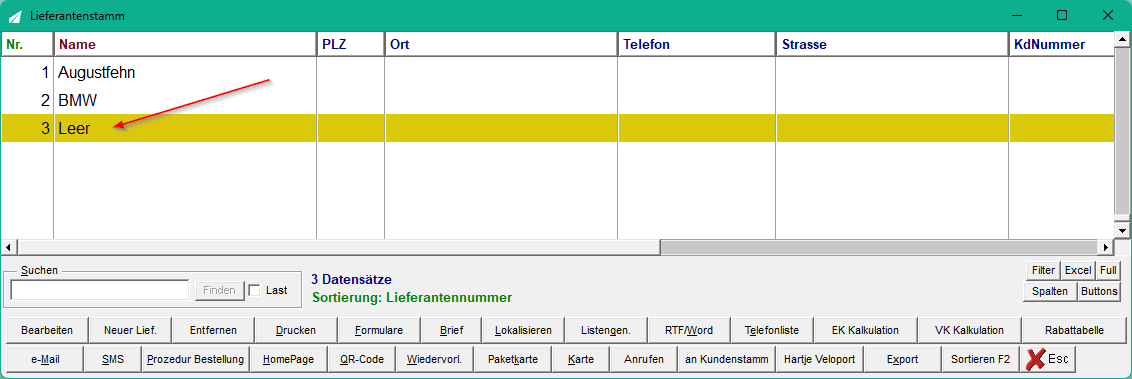The image size is (1132, 379).
Task: Click the horizontal scrollbar right arrow
Action: point(1107,247)
